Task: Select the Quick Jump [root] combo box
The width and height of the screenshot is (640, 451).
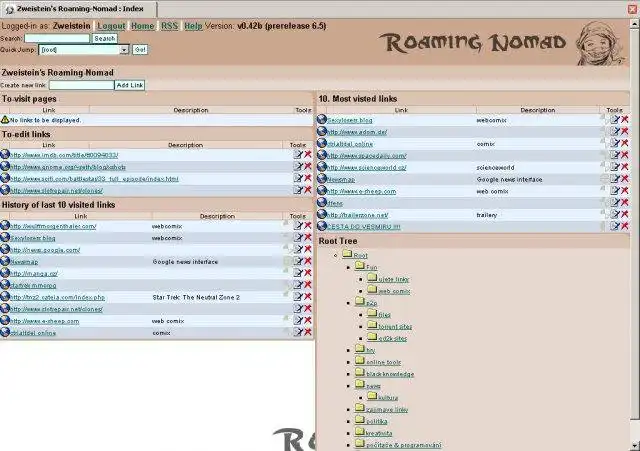Action: tap(84, 49)
